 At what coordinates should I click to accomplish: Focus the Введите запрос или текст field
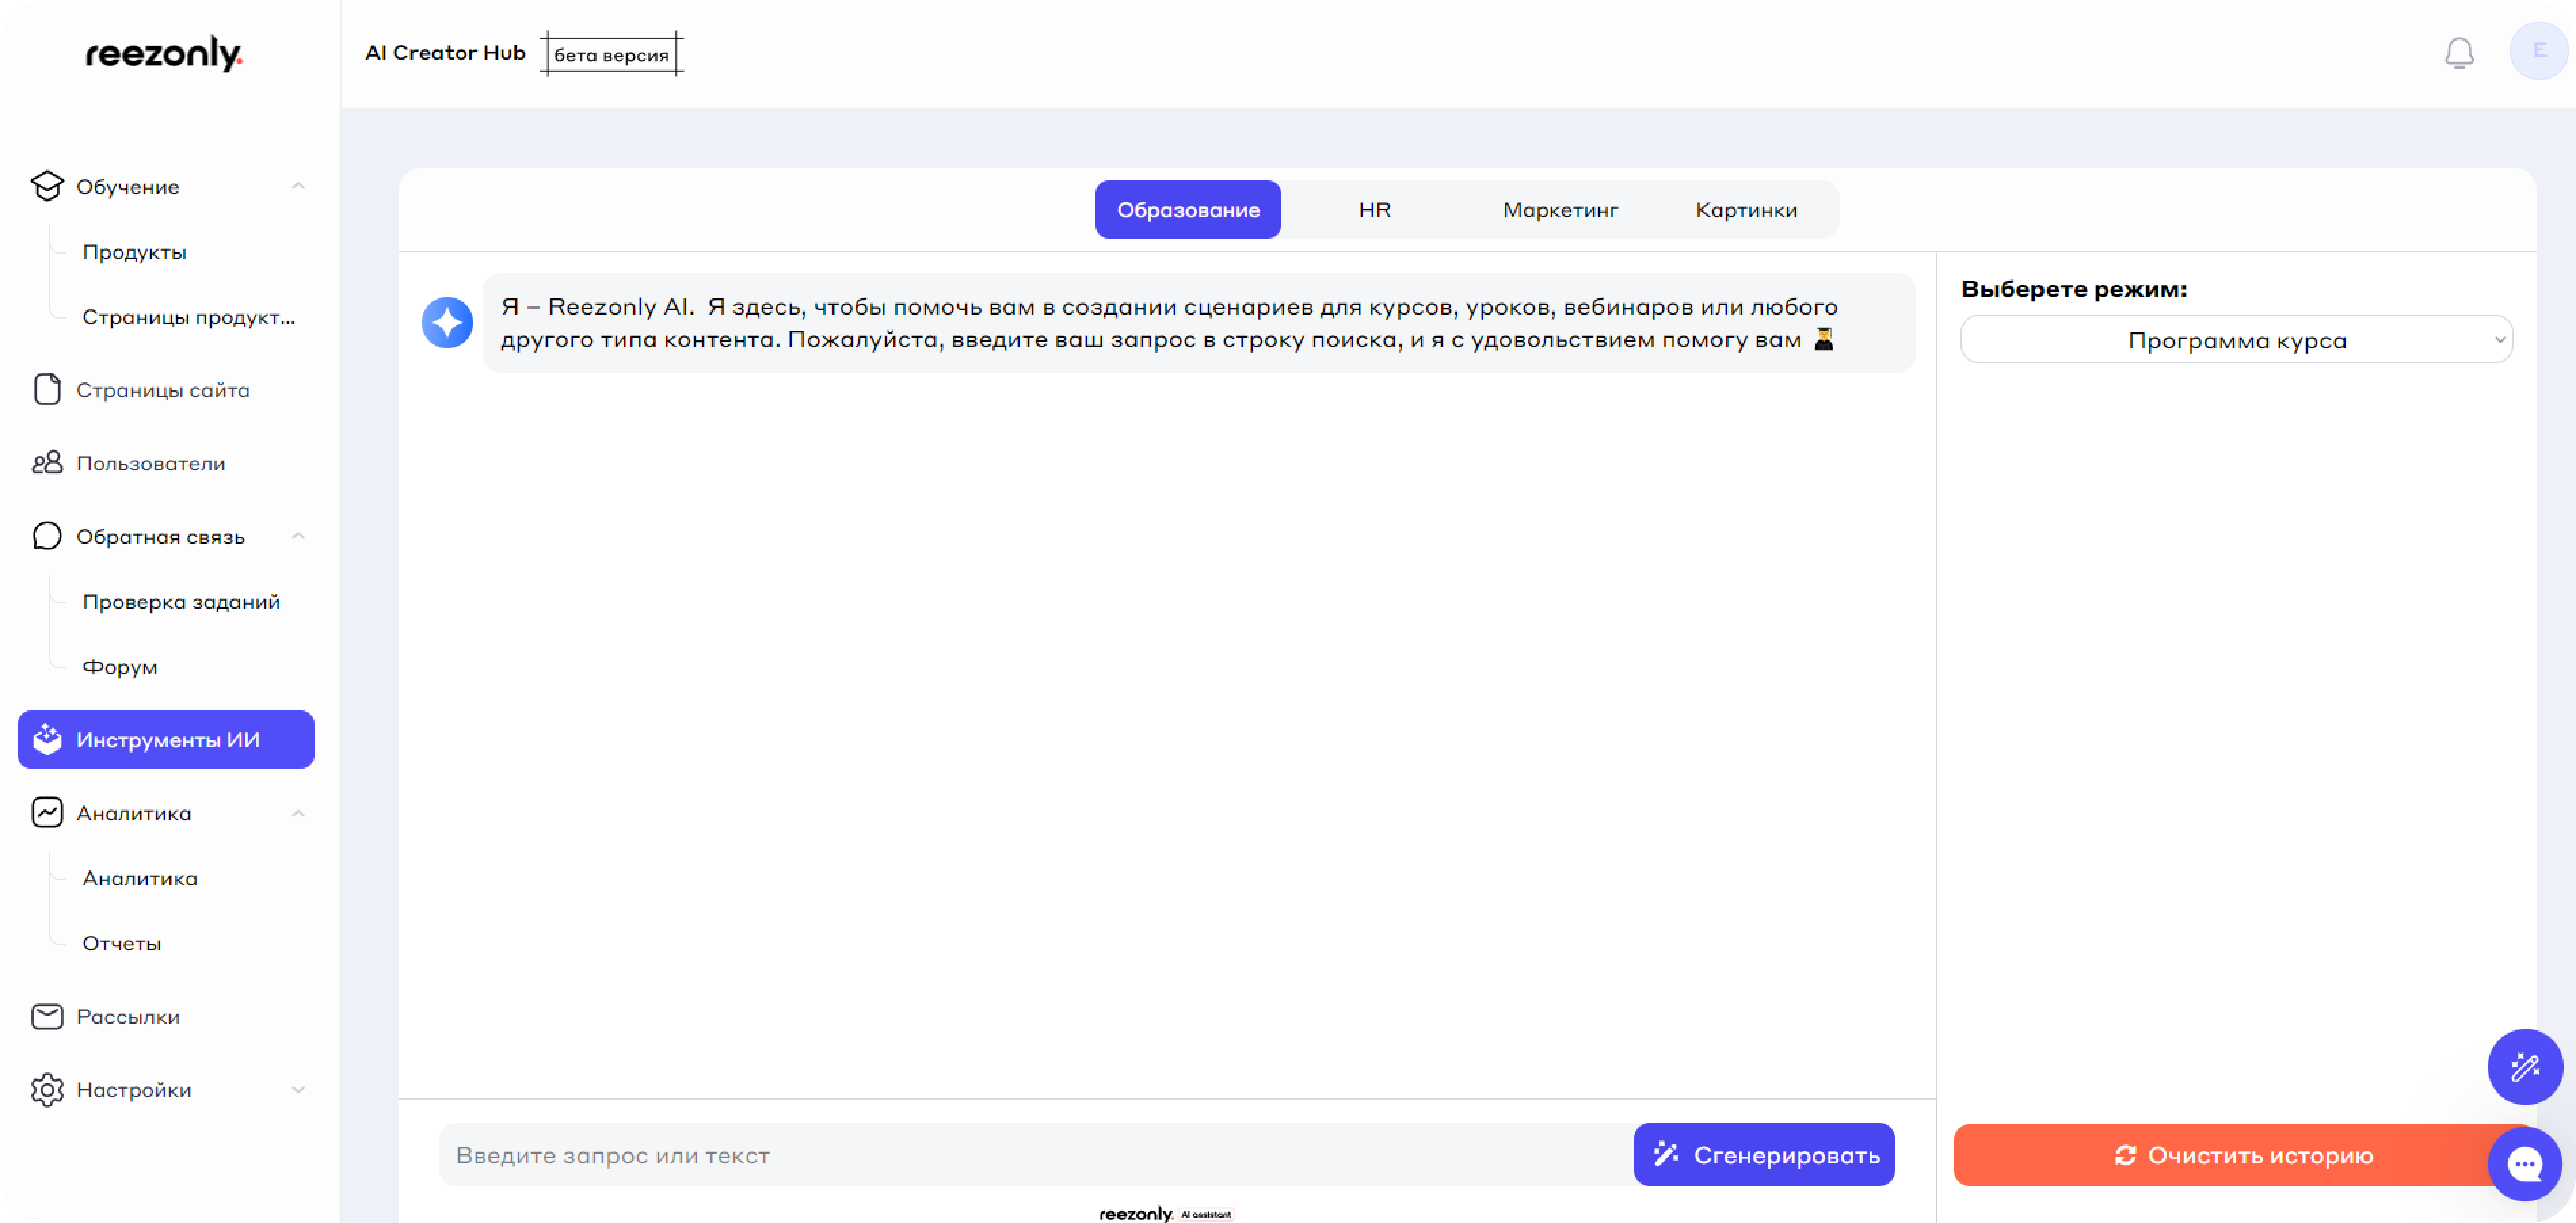click(1030, 1156)
